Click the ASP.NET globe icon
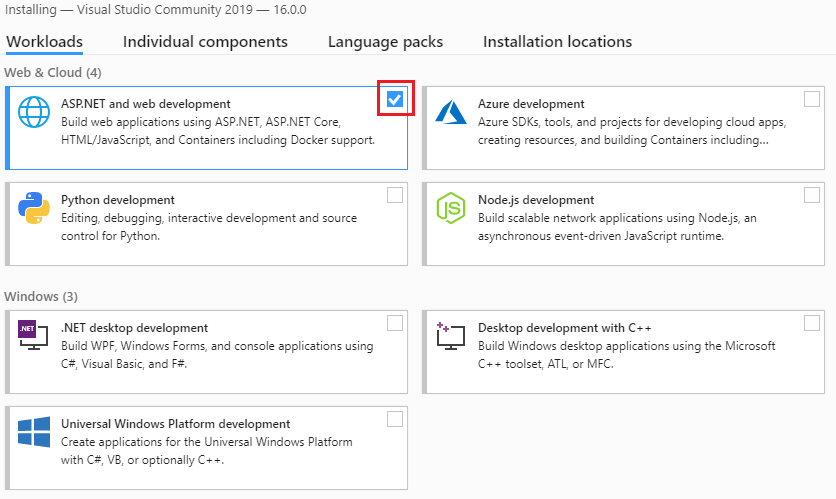Screen dimensions: 836x499 click(x=34, y=112)
